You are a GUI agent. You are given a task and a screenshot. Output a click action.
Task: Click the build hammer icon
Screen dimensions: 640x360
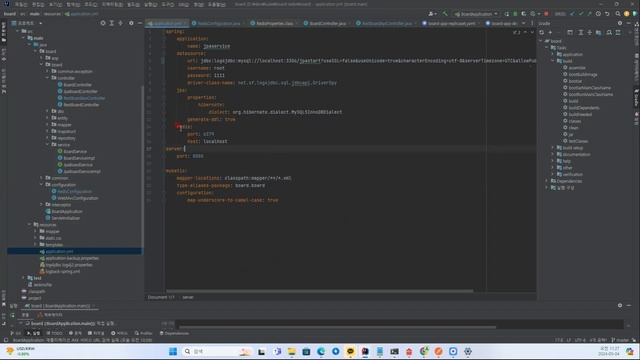tap(445, 14)
